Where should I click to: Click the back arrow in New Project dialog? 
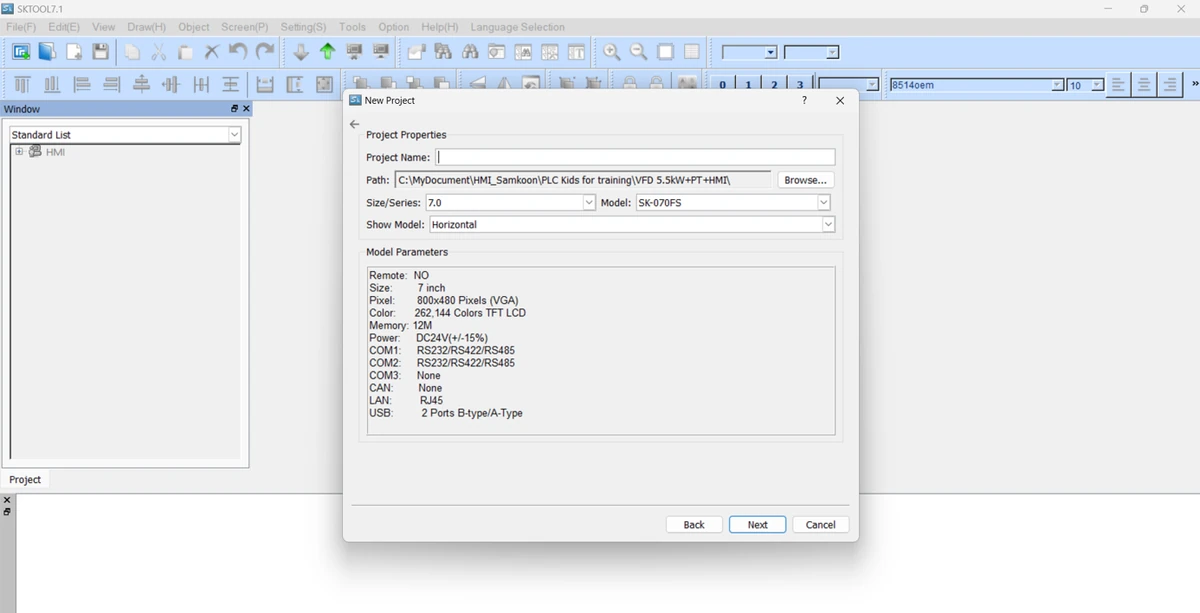[354, 124]
